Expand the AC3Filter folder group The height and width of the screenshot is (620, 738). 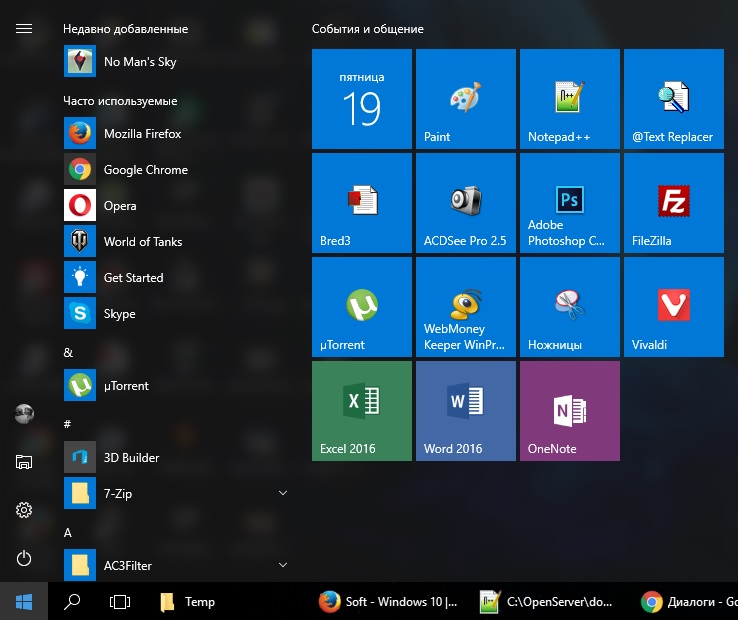pyautogui.click(x=282, y=565)
